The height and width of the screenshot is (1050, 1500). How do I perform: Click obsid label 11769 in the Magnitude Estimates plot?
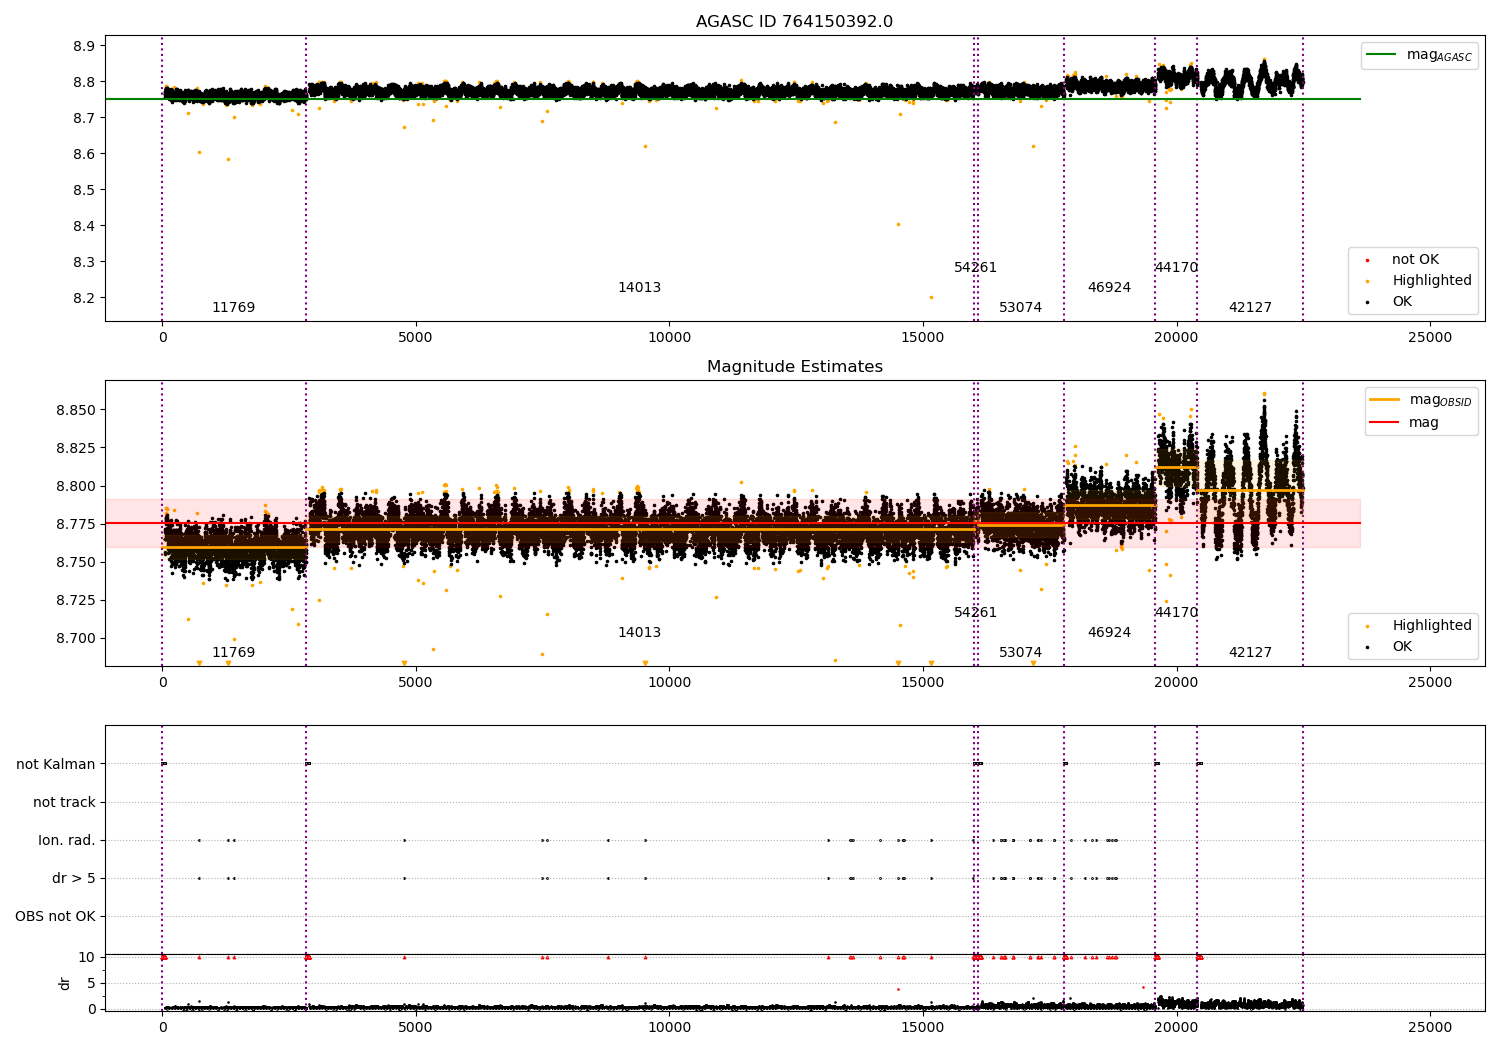pos(233,653)
